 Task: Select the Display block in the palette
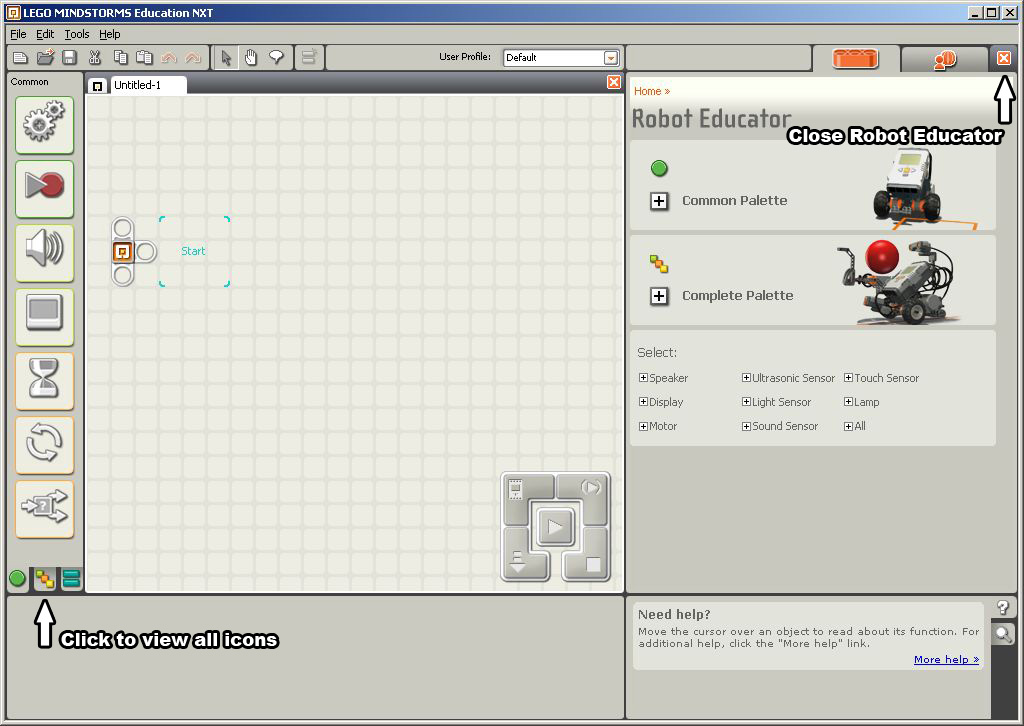coord(44,317)
